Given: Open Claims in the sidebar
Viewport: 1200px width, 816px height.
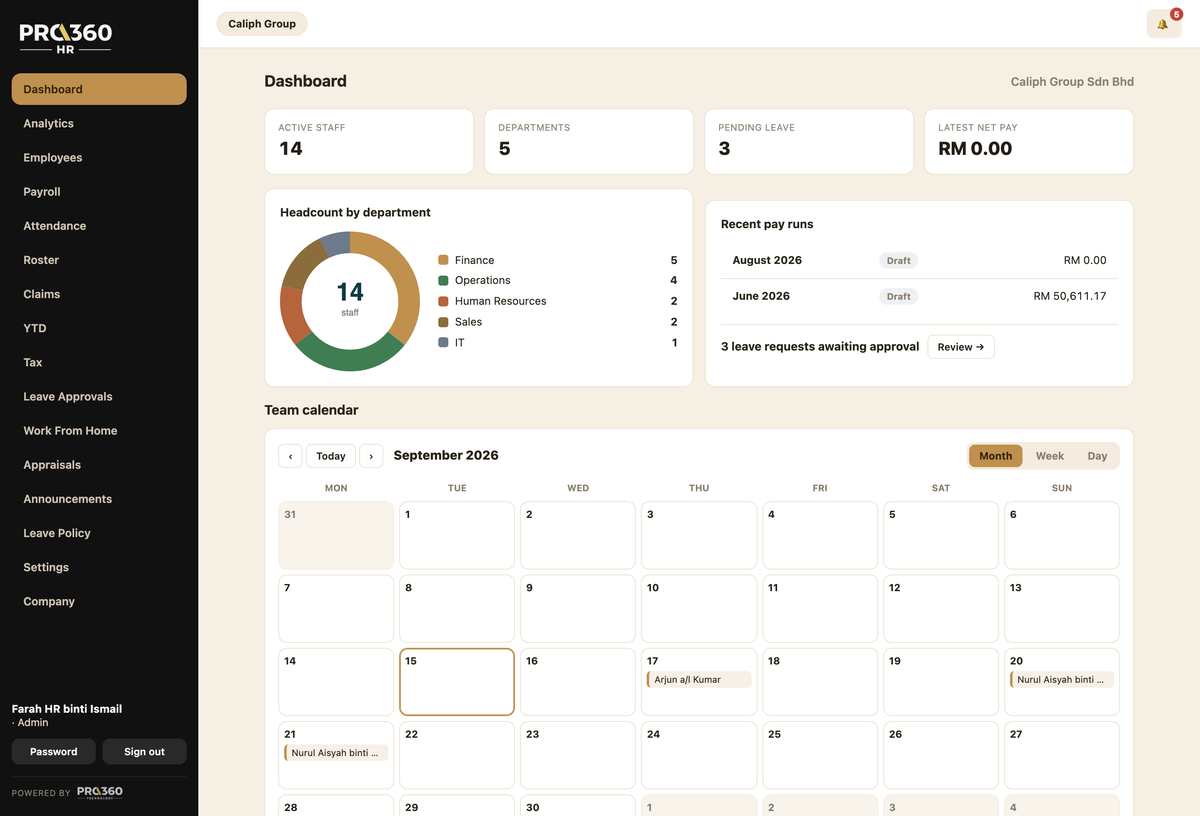Looking at the screenshot, I should pyautogui.click(x=99, y=294).
